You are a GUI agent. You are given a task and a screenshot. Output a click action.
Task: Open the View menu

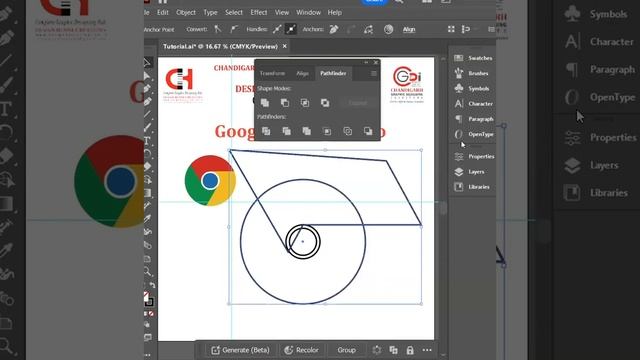282,13
